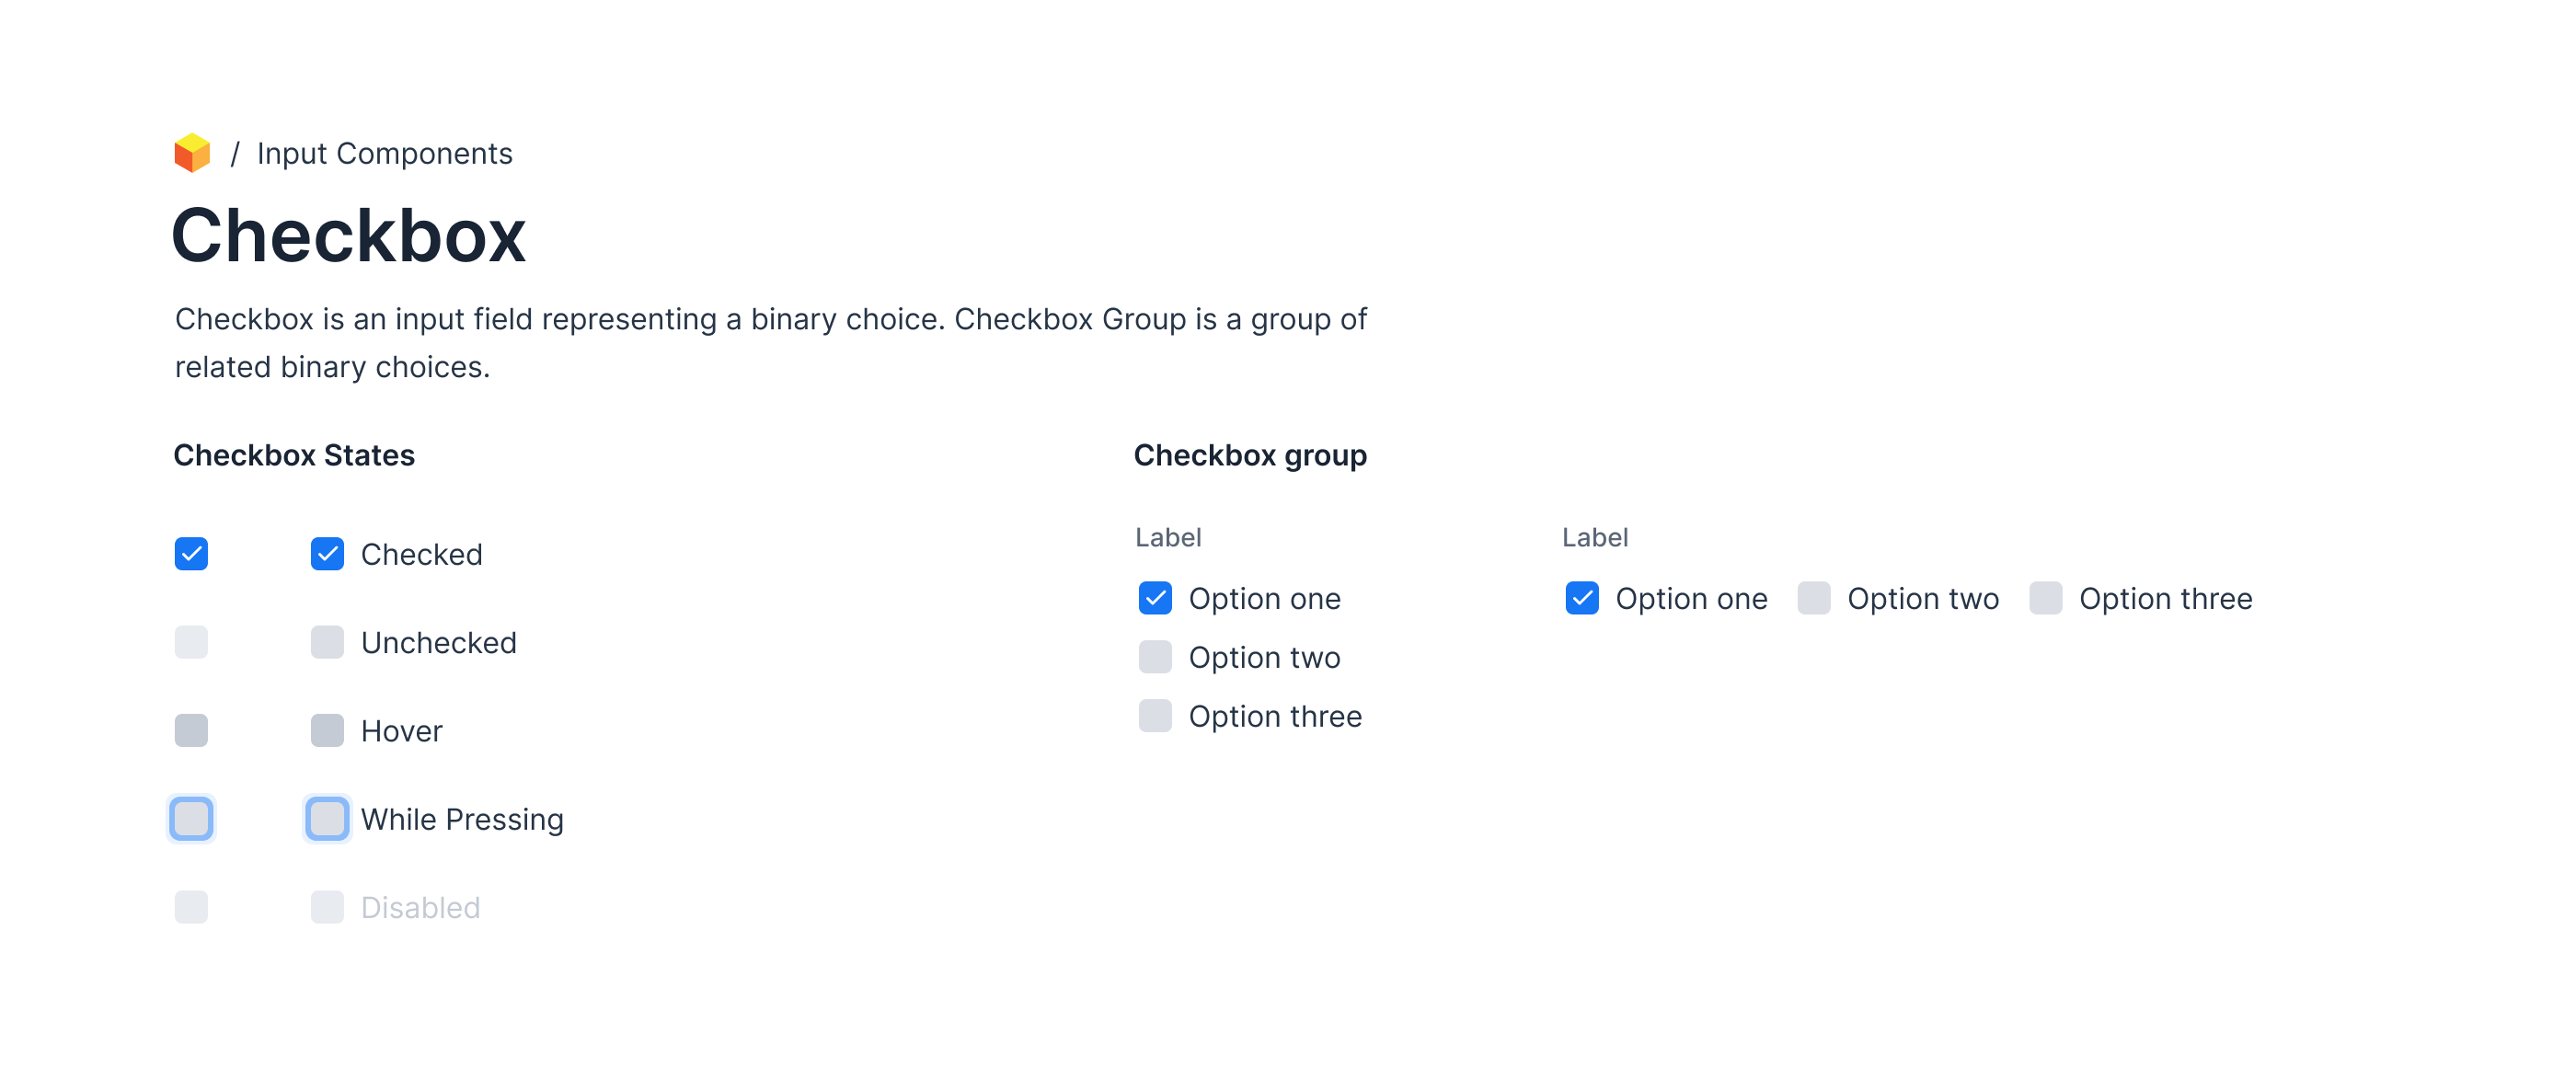Click the While Pressing checkbox
The height and width of the screenshot is (1091, 2576).
click(327, 819)
